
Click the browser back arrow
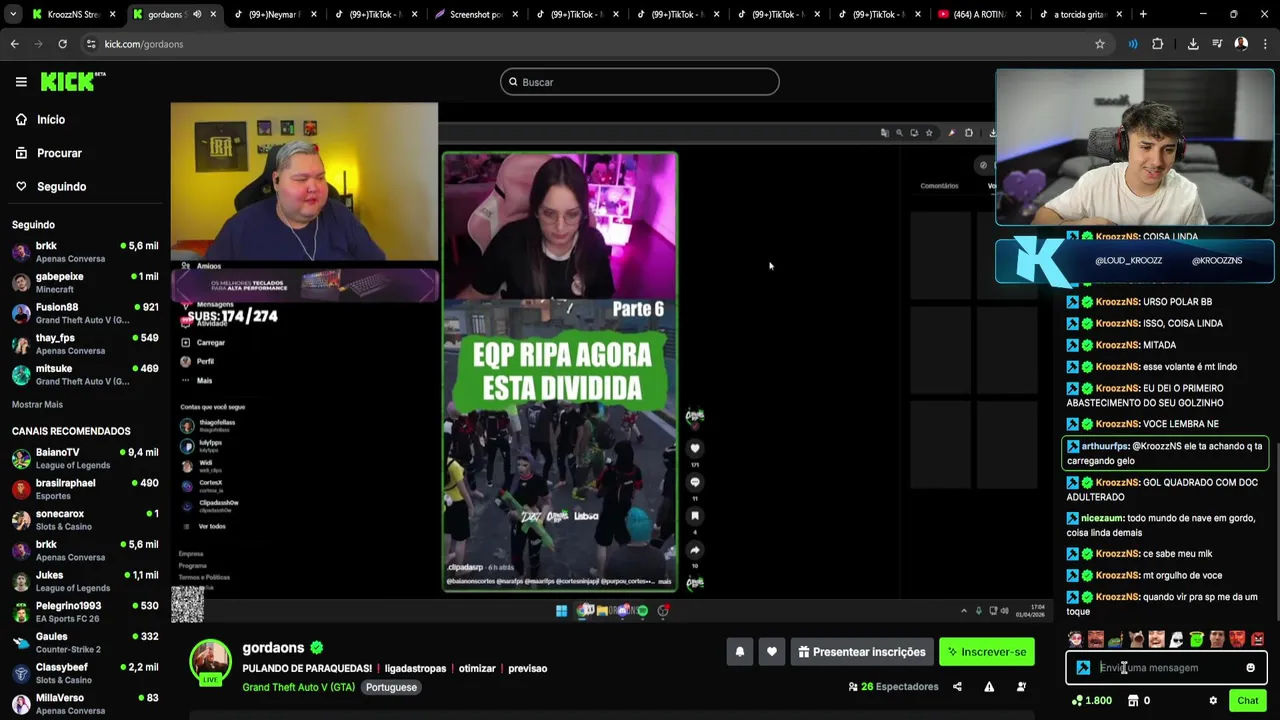pos(15,44)
